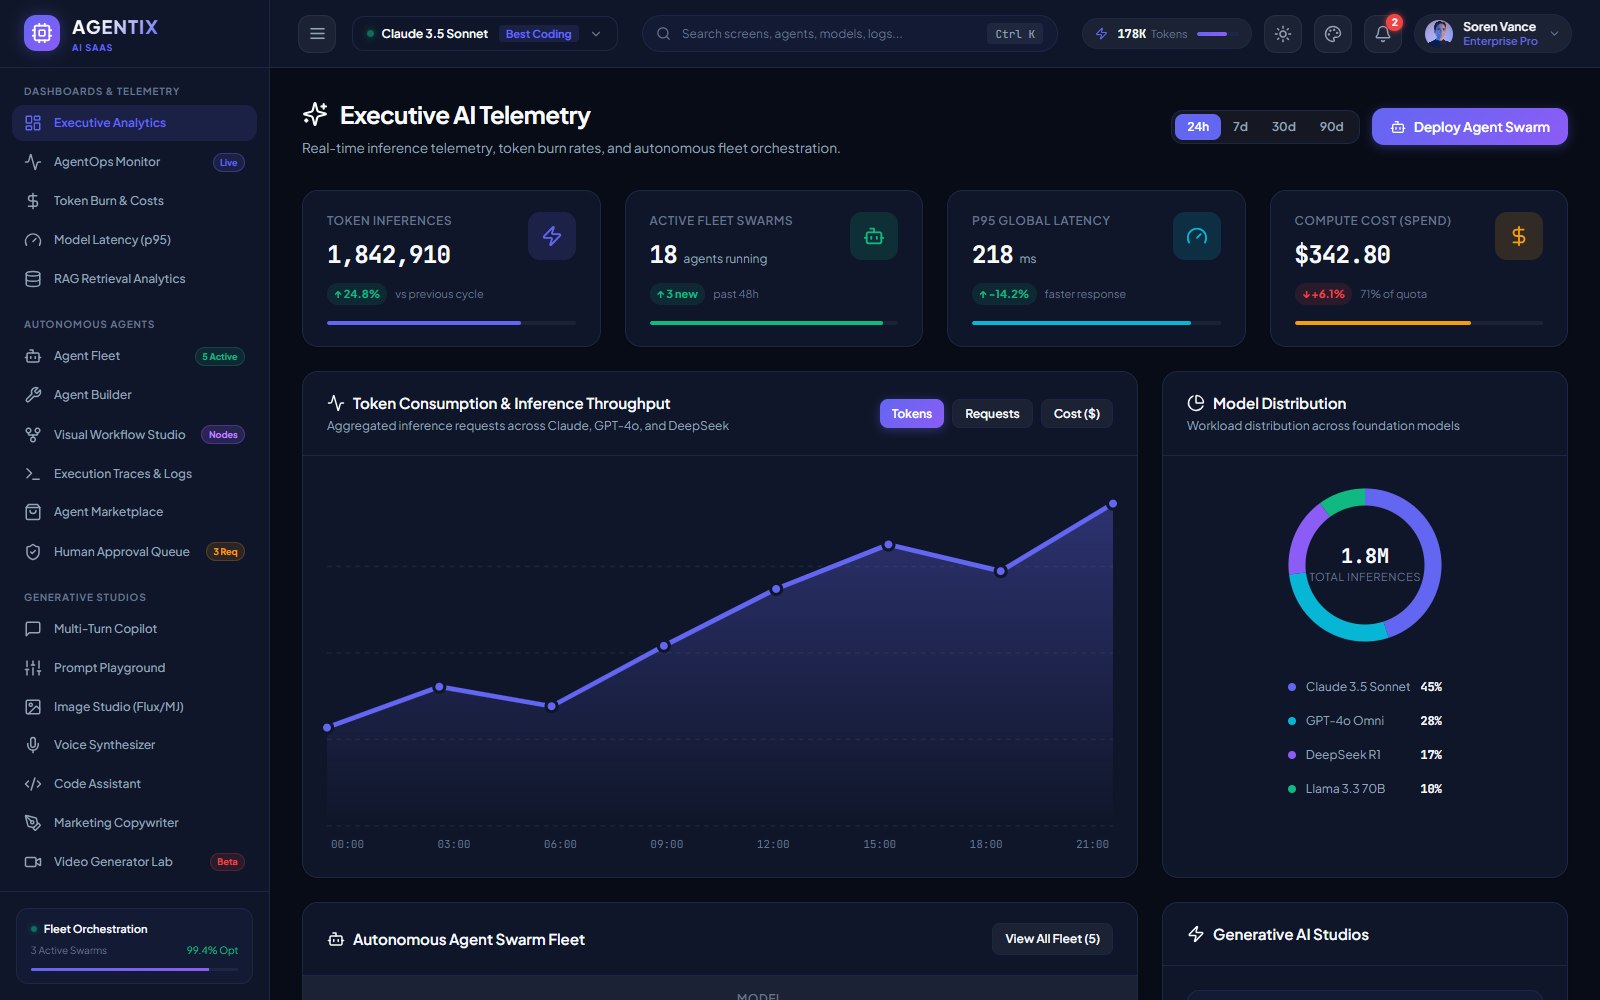
Task: Open notifications bell with 2 badge
Action: pos(1383,34)
